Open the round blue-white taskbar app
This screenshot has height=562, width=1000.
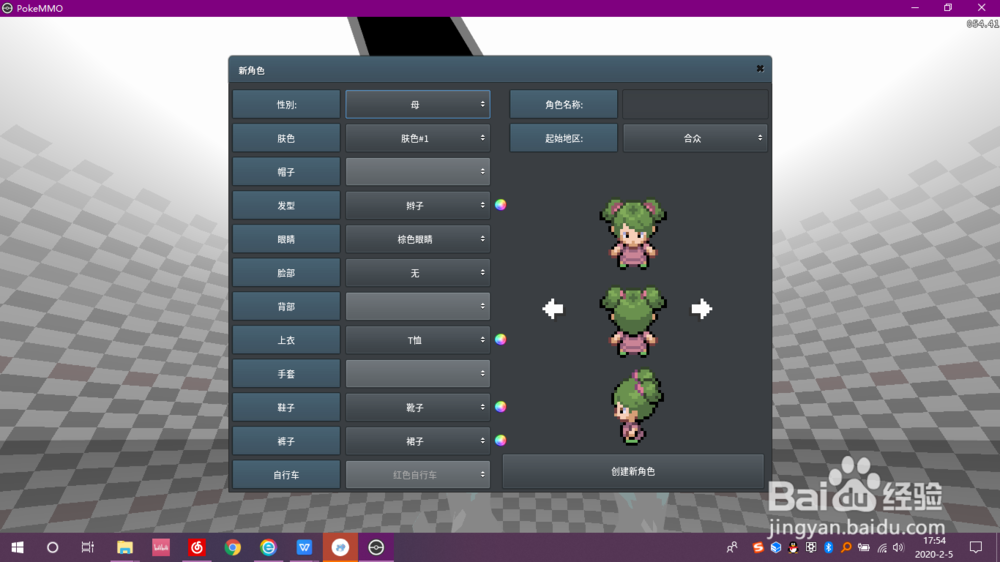[x=340, y=547]
